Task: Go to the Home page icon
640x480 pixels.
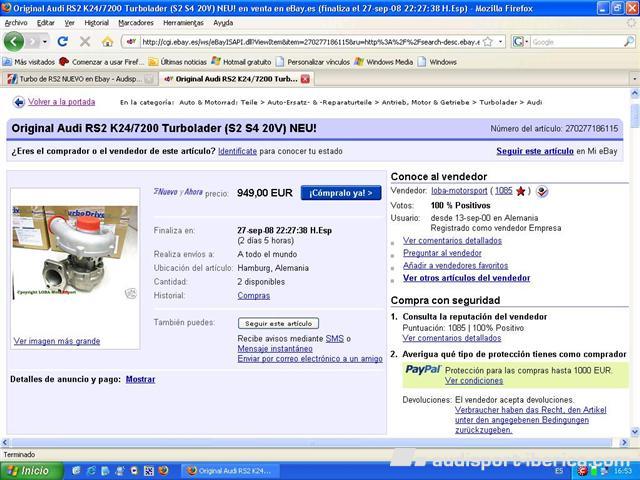Action: (x=107, y=41)
